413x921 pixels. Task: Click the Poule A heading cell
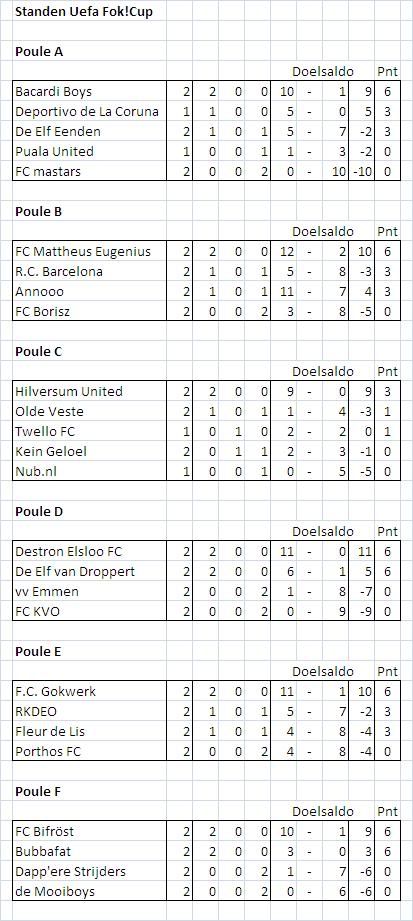click(x=39, y=52)
